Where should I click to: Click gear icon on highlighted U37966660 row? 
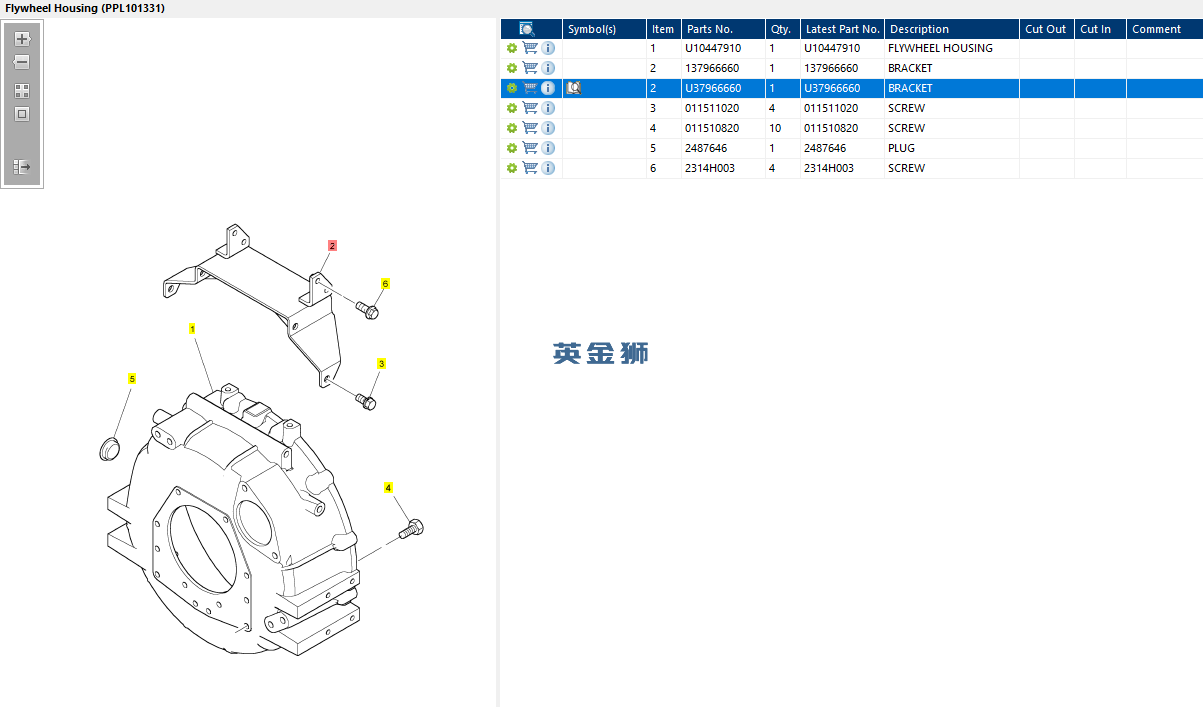point(512,88)
